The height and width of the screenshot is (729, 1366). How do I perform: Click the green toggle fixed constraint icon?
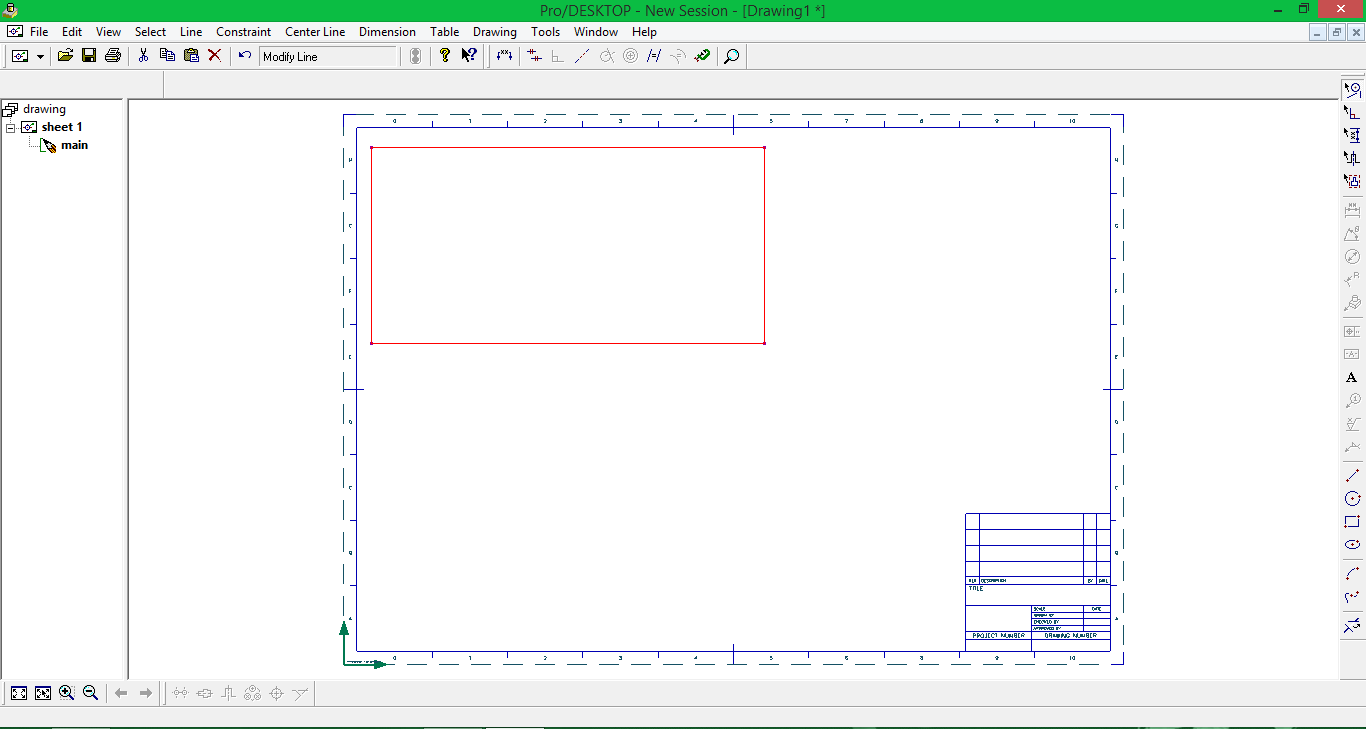[702, 56]
